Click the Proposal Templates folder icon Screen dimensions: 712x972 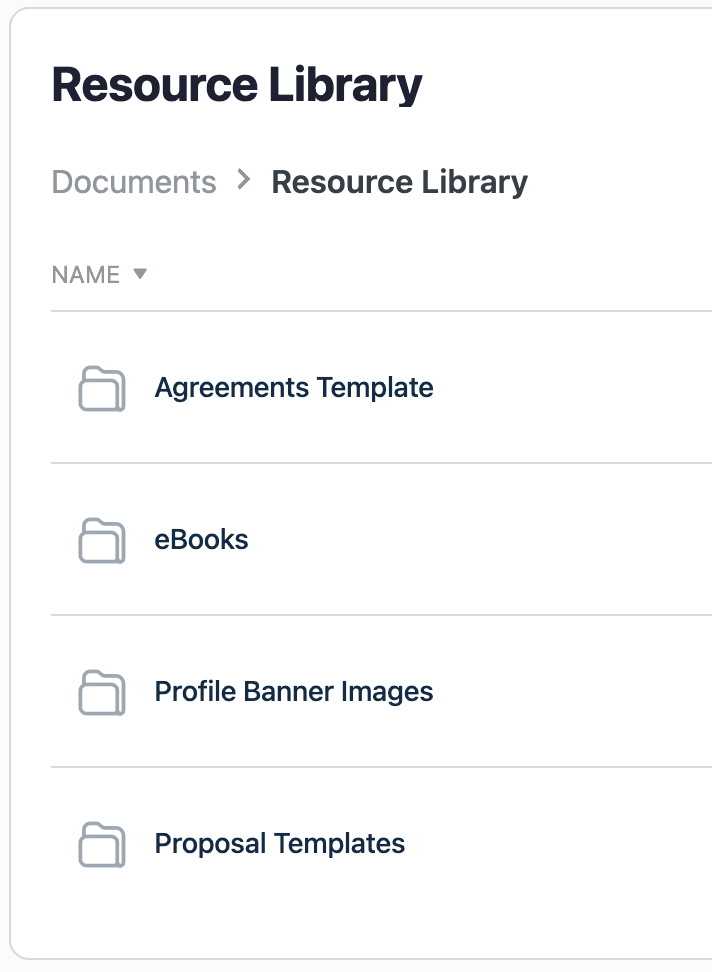click(x=100, y=845)
